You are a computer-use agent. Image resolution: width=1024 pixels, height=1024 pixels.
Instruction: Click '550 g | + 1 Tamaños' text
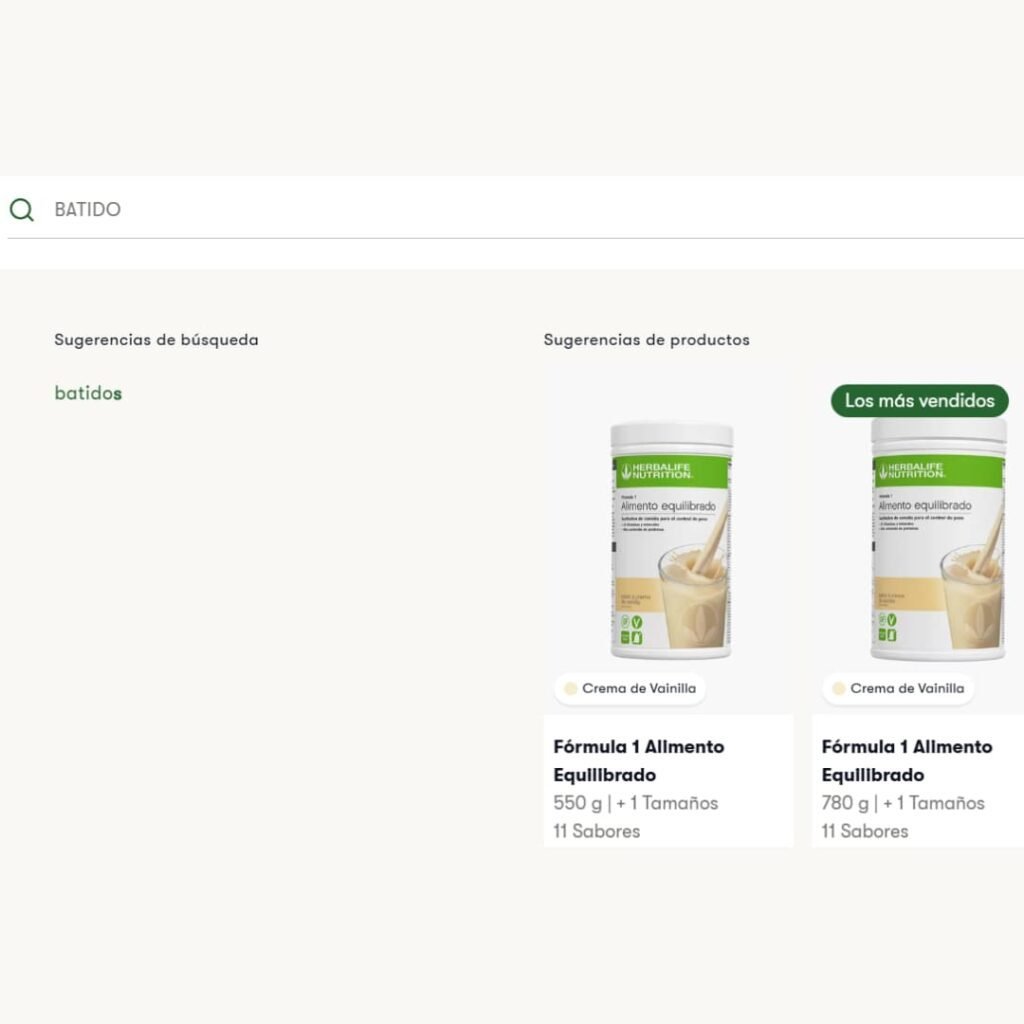(x=635, y=803)
